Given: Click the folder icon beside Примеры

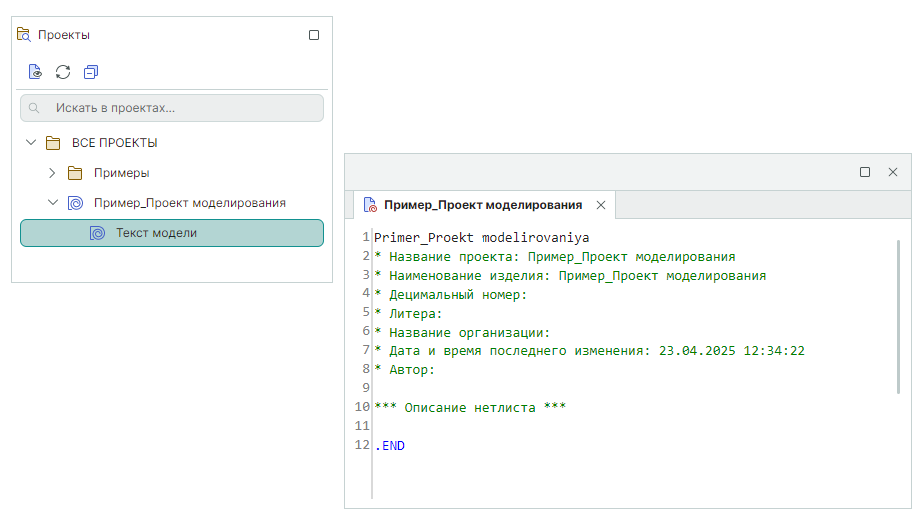Looking at the screenshot, I should click(x=75, y=173).
